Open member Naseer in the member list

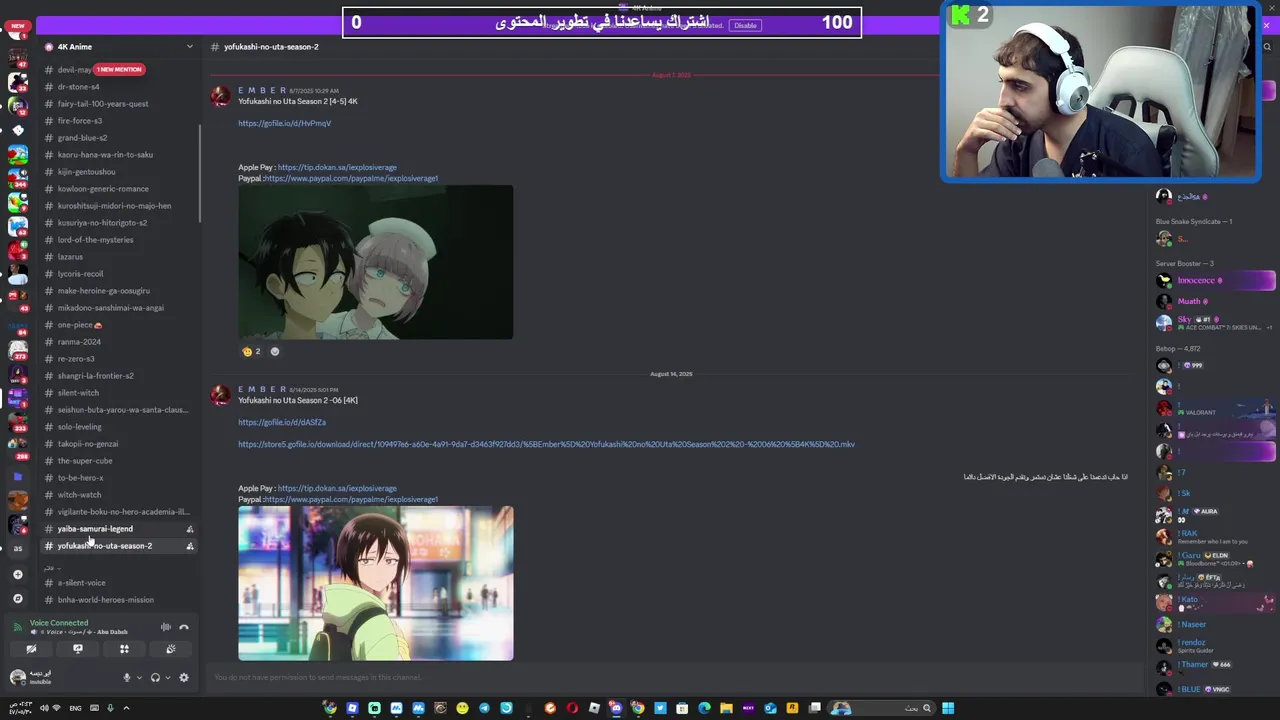point(1215,625)
